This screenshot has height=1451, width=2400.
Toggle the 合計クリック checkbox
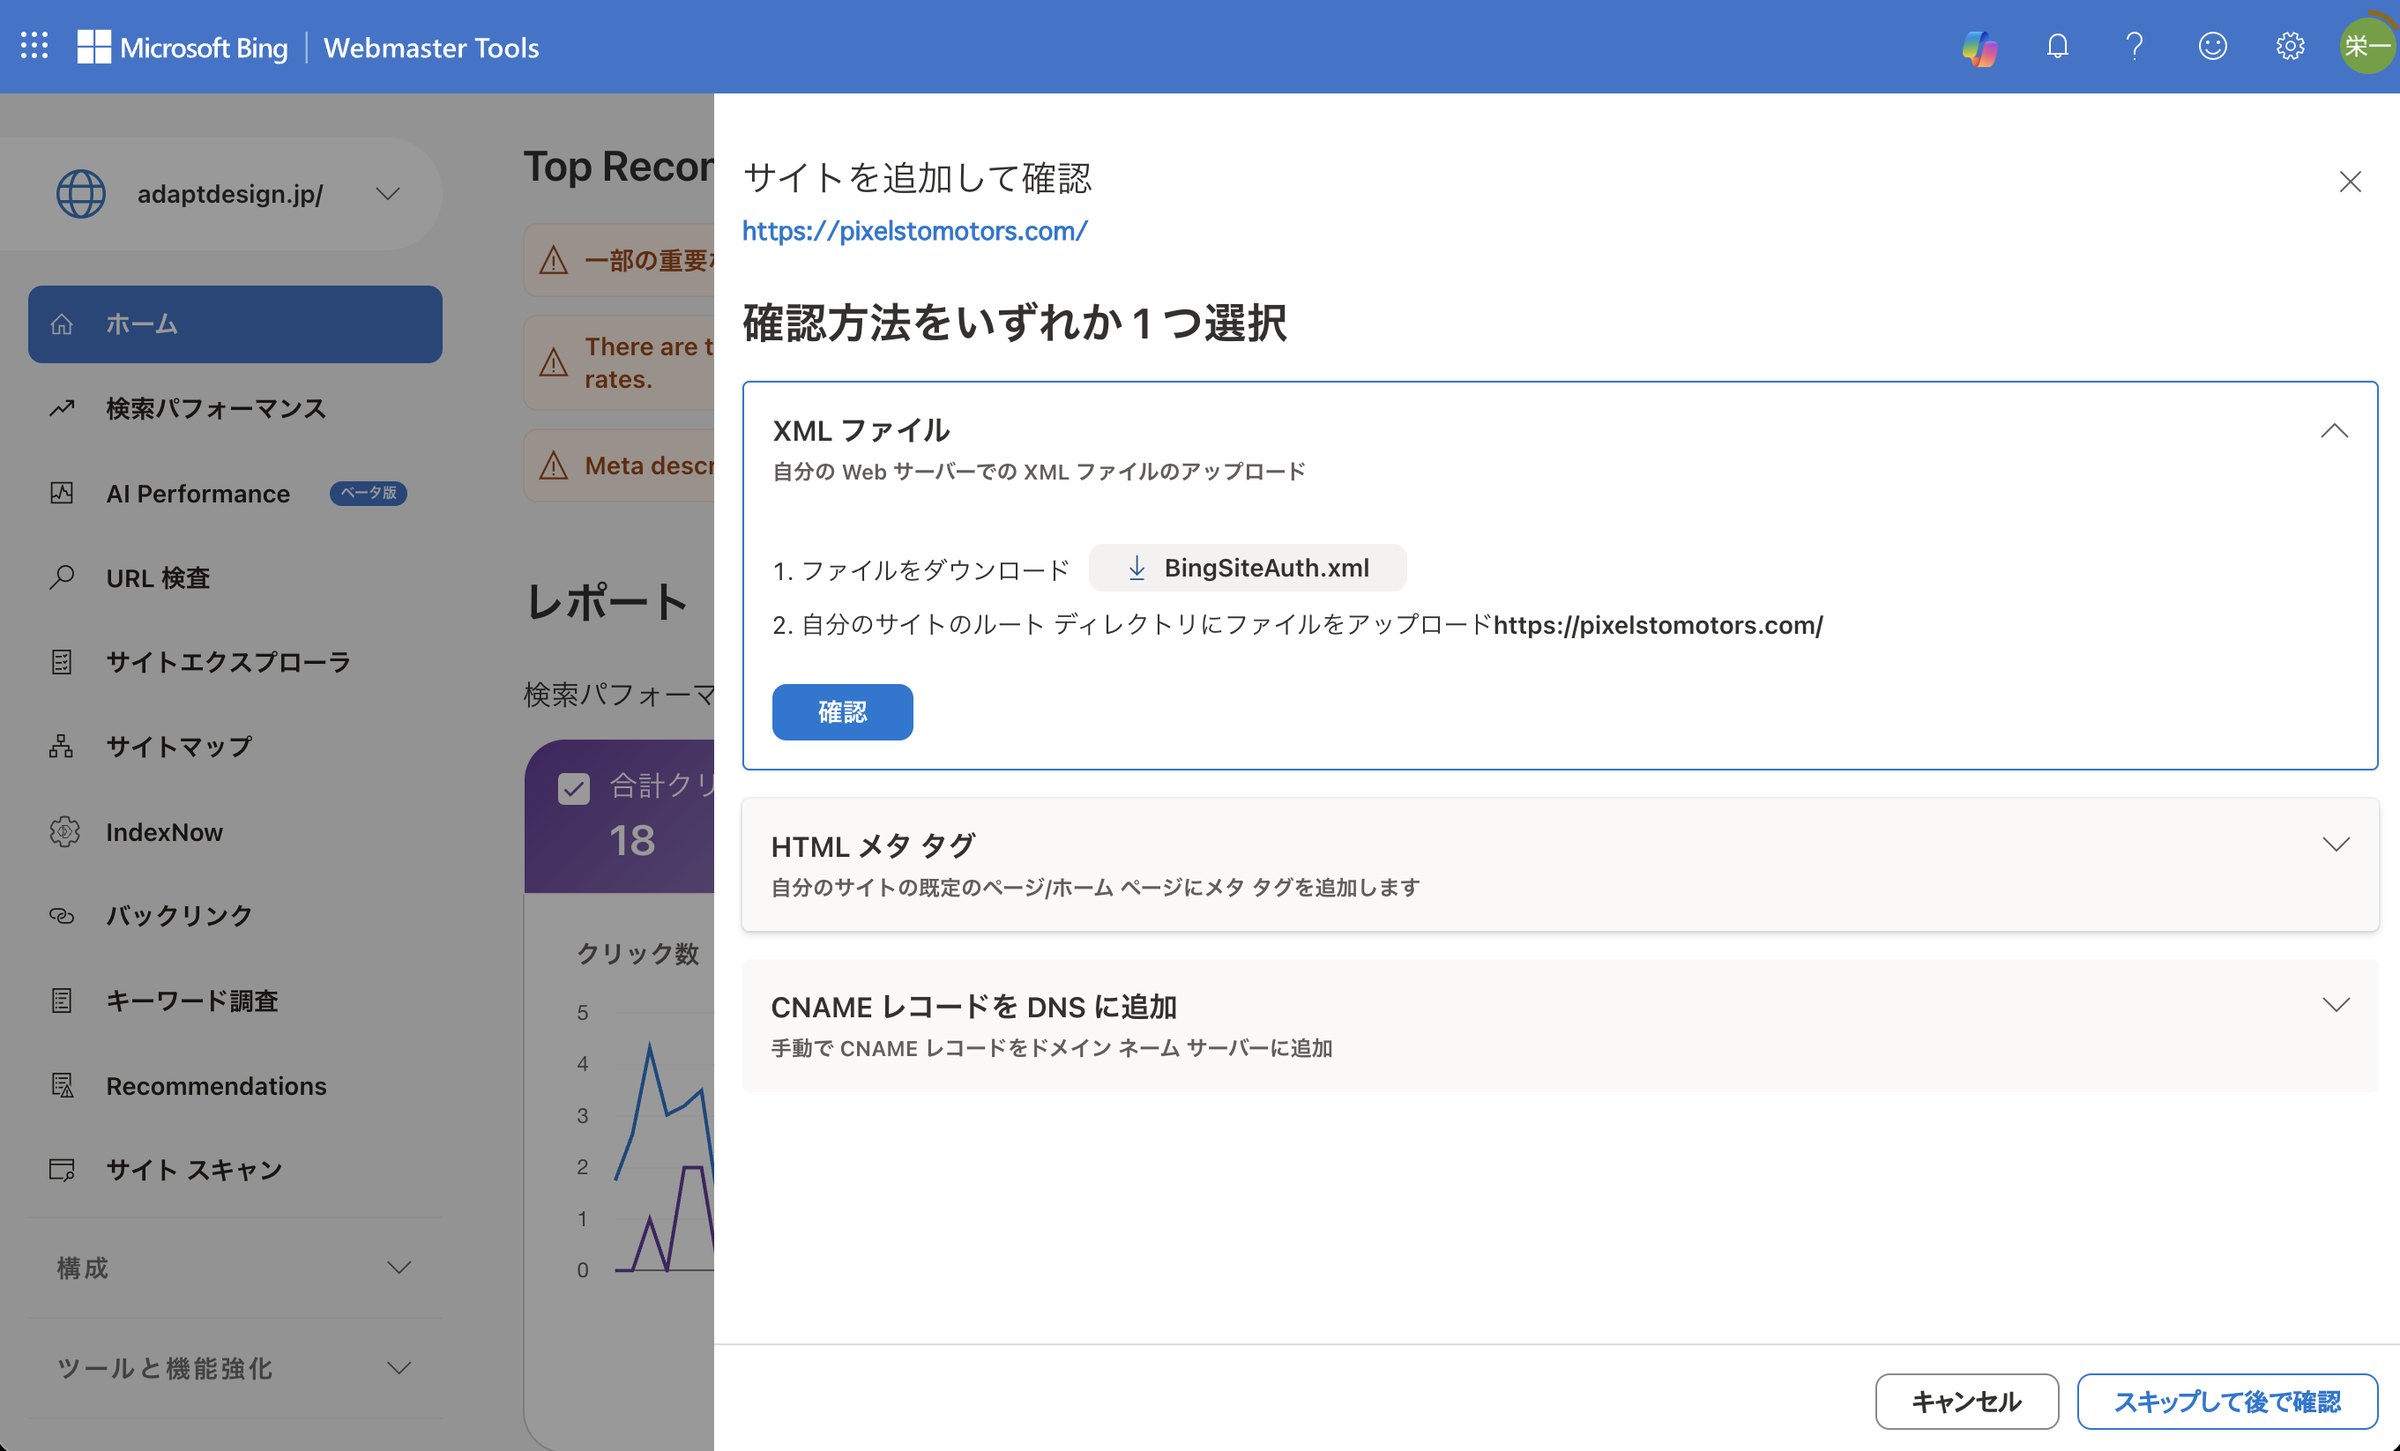tap(574, 788)
